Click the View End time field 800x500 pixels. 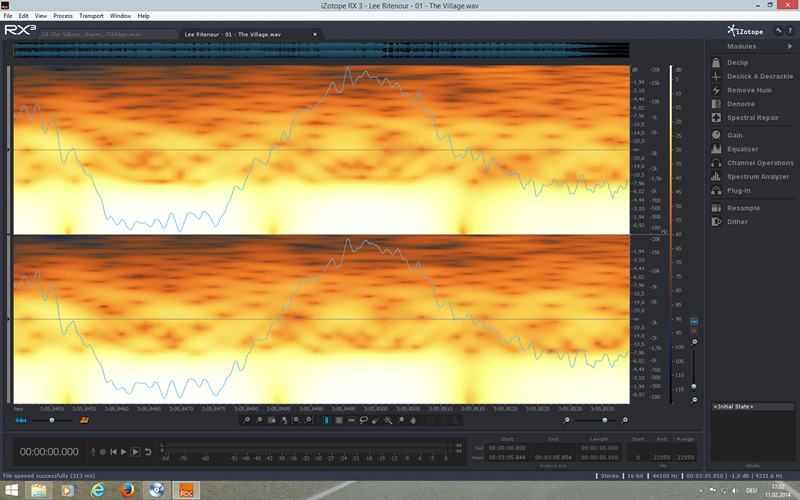click(x=553, y=457)
